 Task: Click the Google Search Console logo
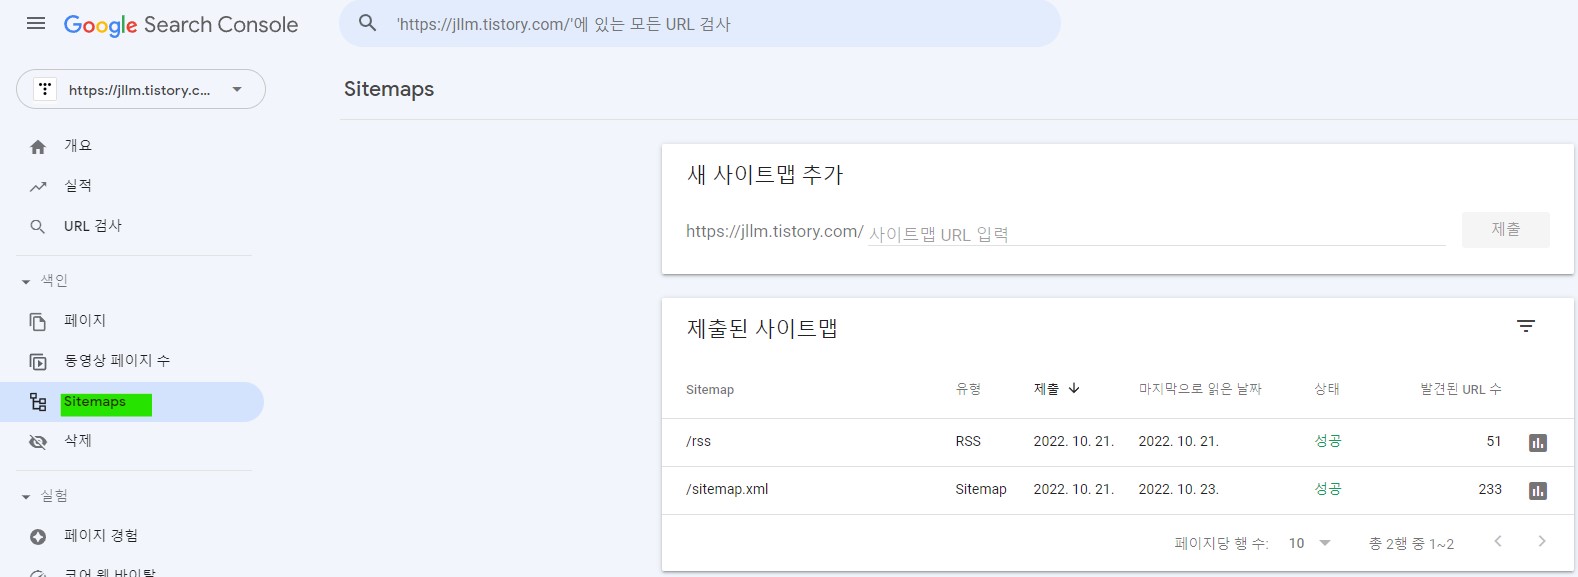coord(181,25)
